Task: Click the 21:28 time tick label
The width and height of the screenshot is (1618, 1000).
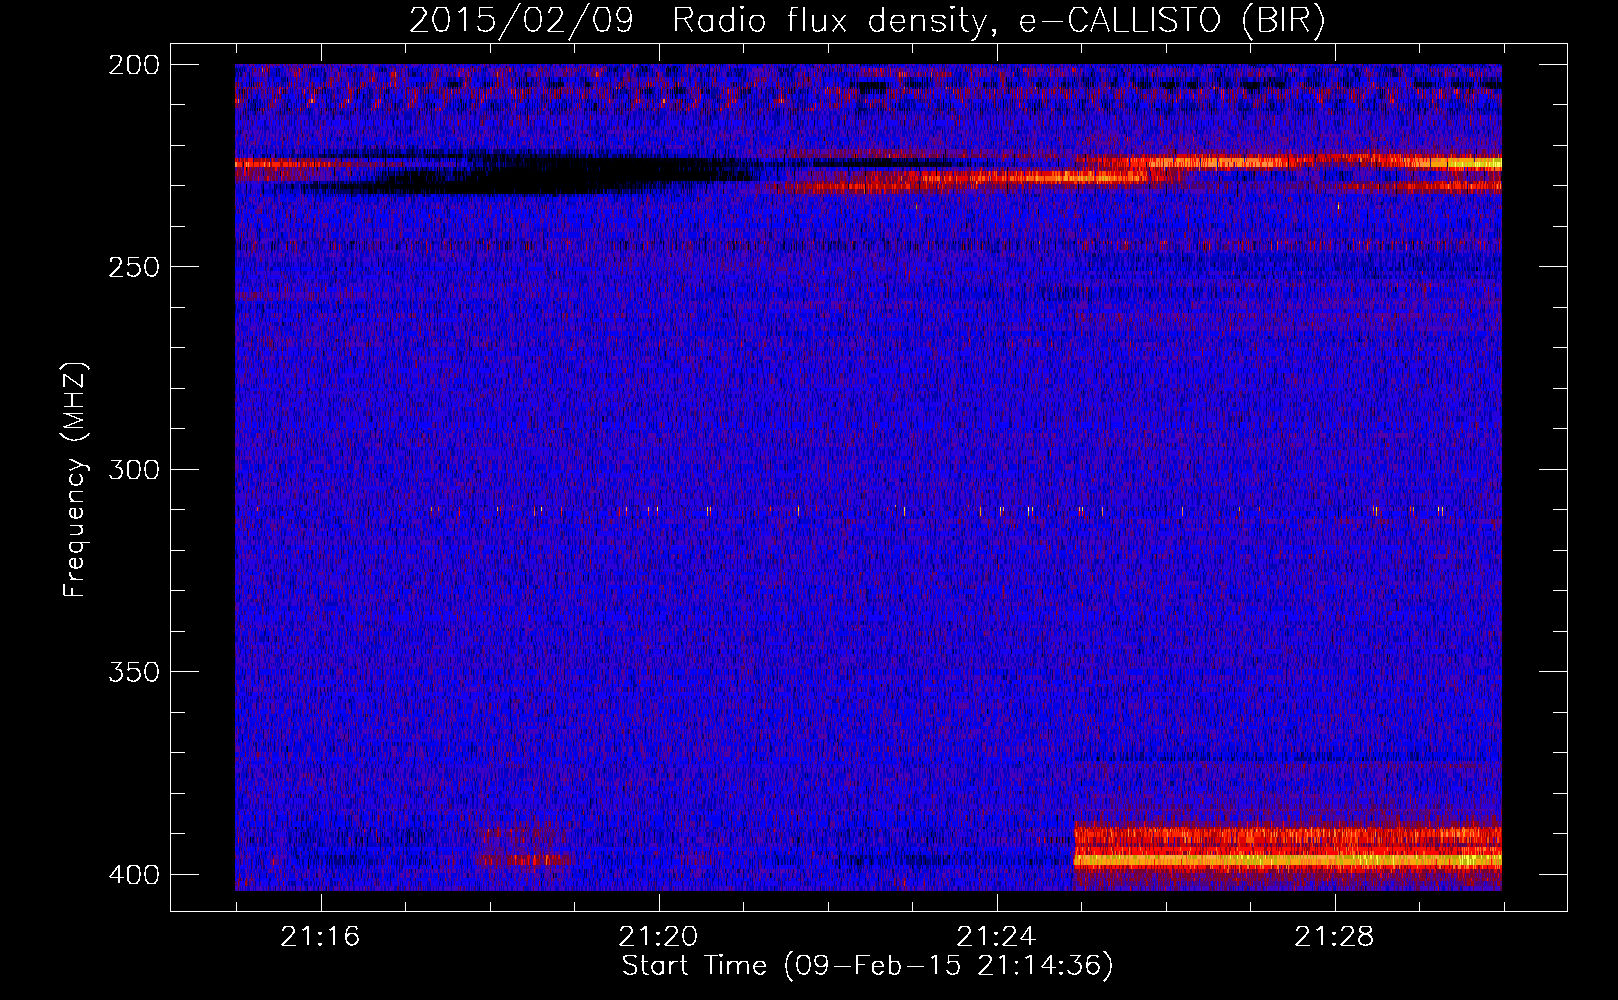Action: point(1334,937)
